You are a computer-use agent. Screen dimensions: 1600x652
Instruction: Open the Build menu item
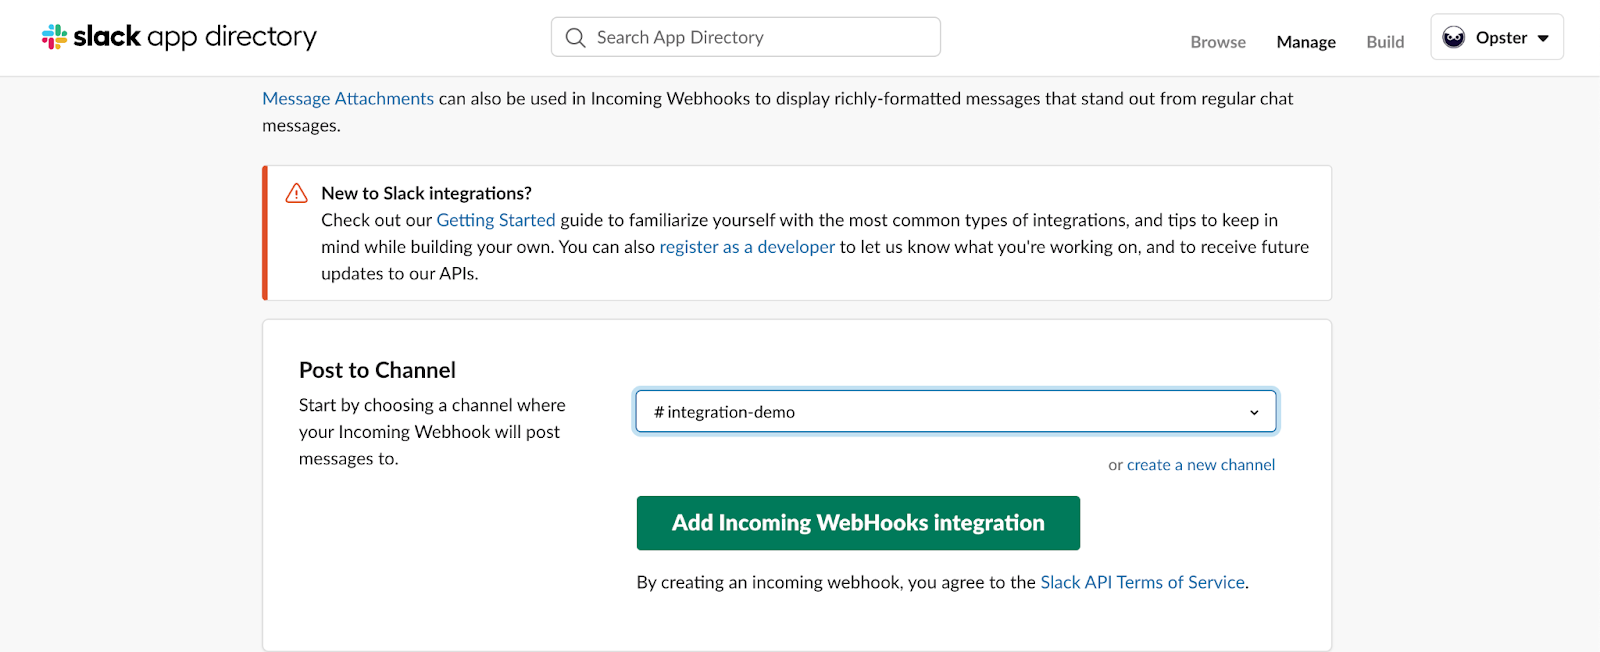point(1385,42)
